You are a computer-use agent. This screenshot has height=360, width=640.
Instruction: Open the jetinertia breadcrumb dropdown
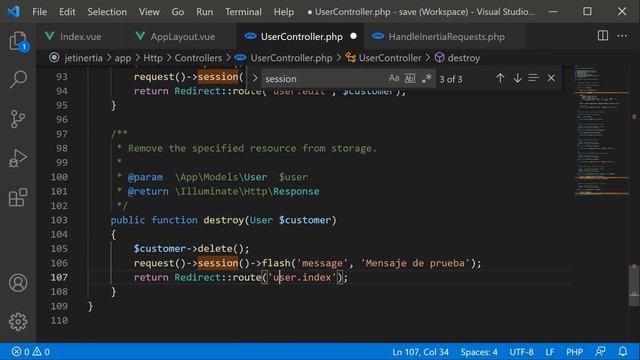pos(83,58)
